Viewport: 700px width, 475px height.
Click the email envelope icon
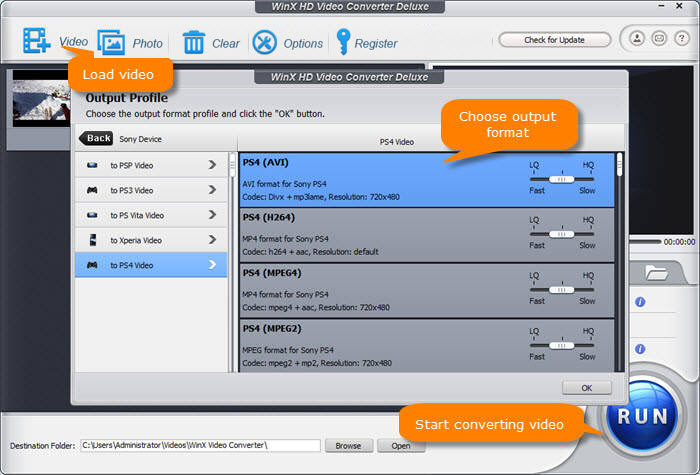tap(659, 38)
